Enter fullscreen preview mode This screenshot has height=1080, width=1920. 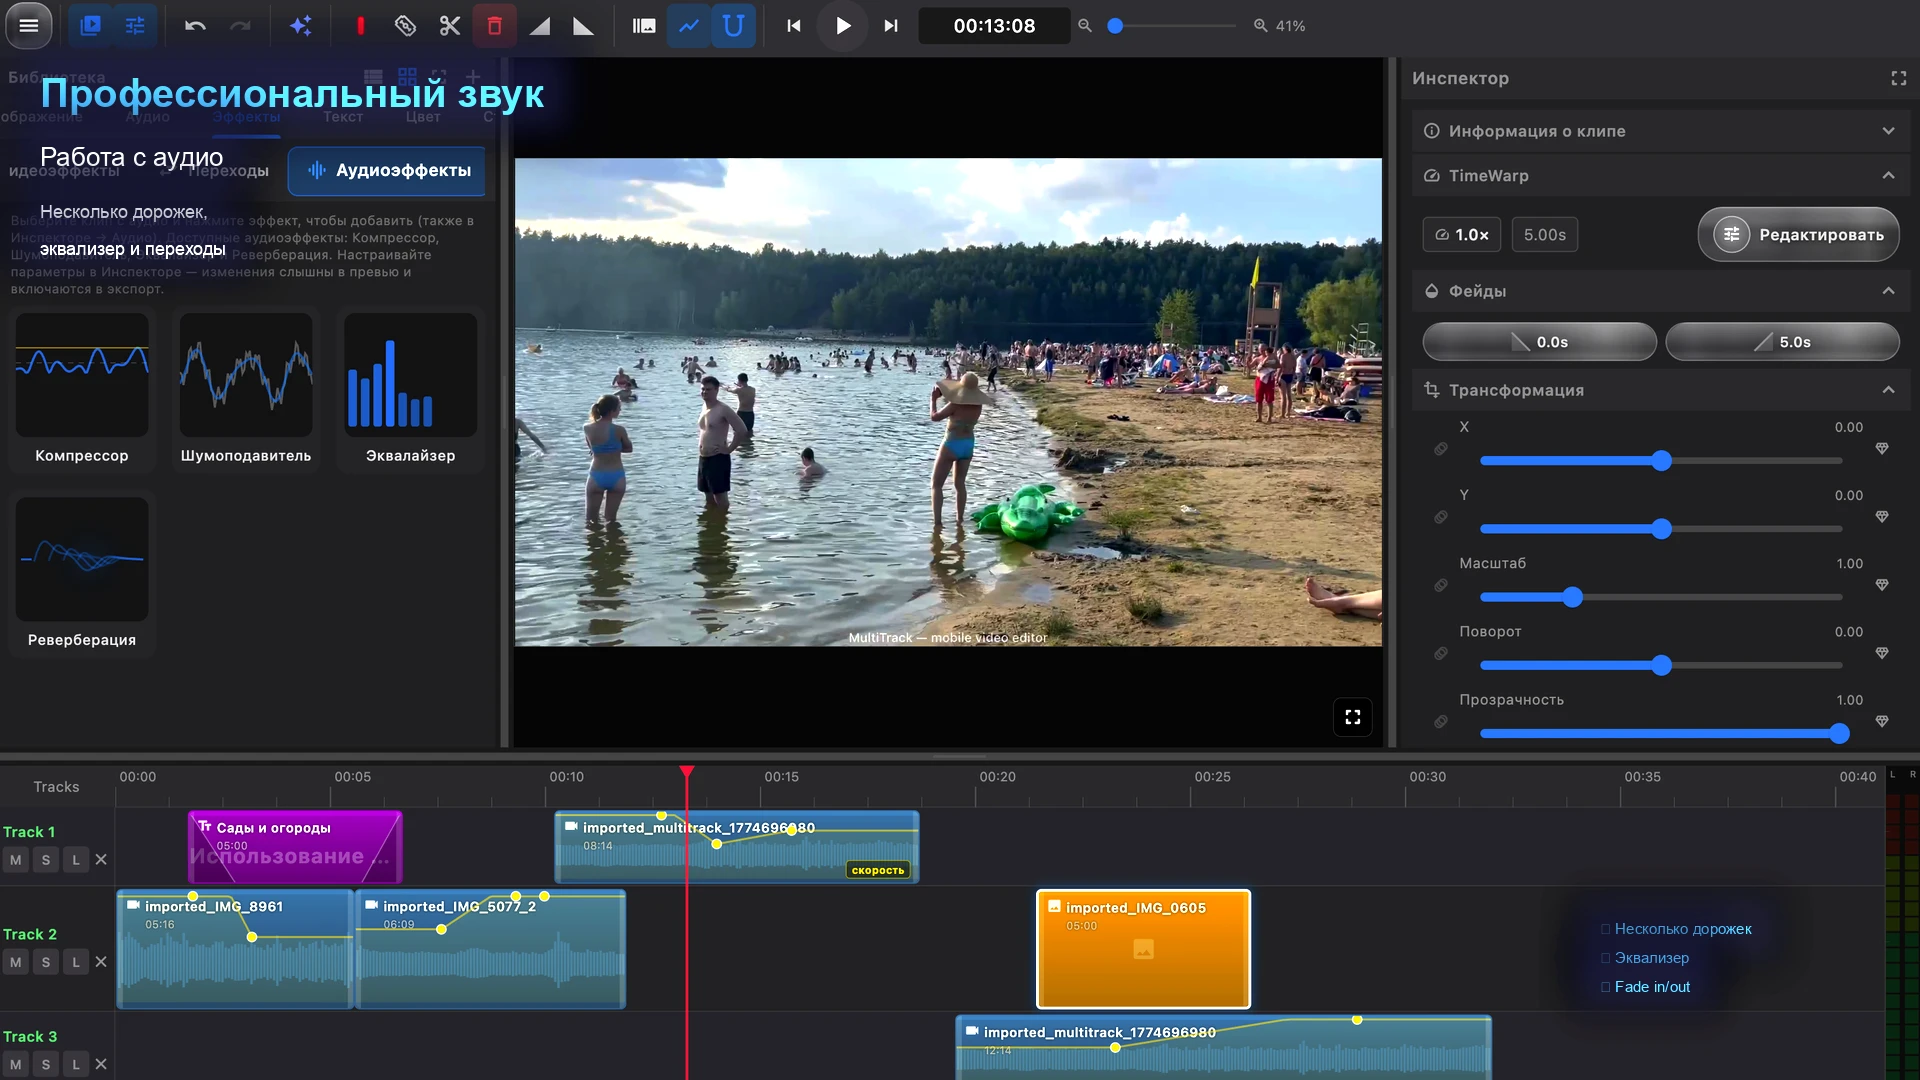click(1353, 717)
